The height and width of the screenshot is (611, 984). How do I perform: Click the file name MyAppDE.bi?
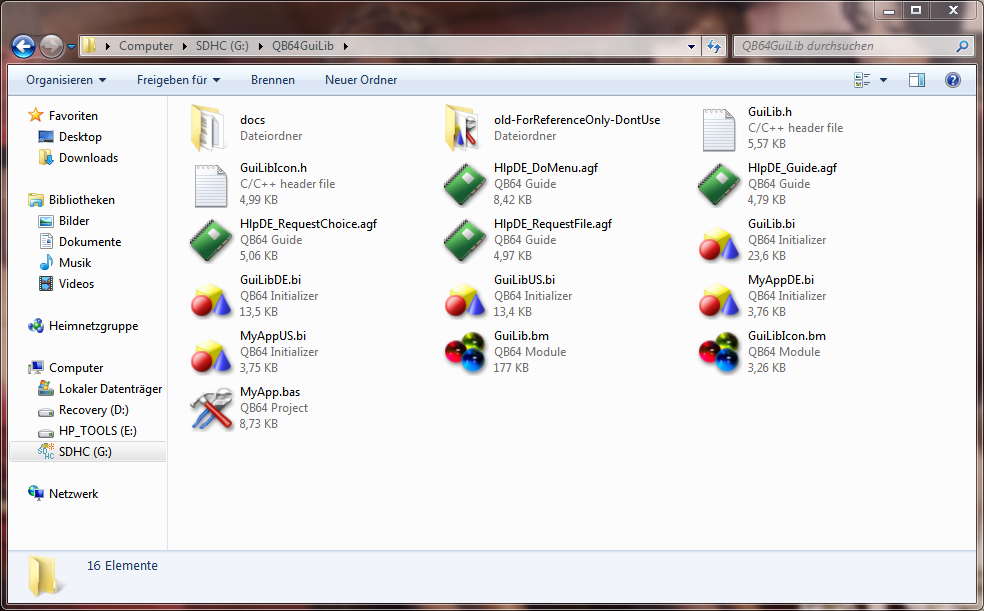[x=781, y=280]
